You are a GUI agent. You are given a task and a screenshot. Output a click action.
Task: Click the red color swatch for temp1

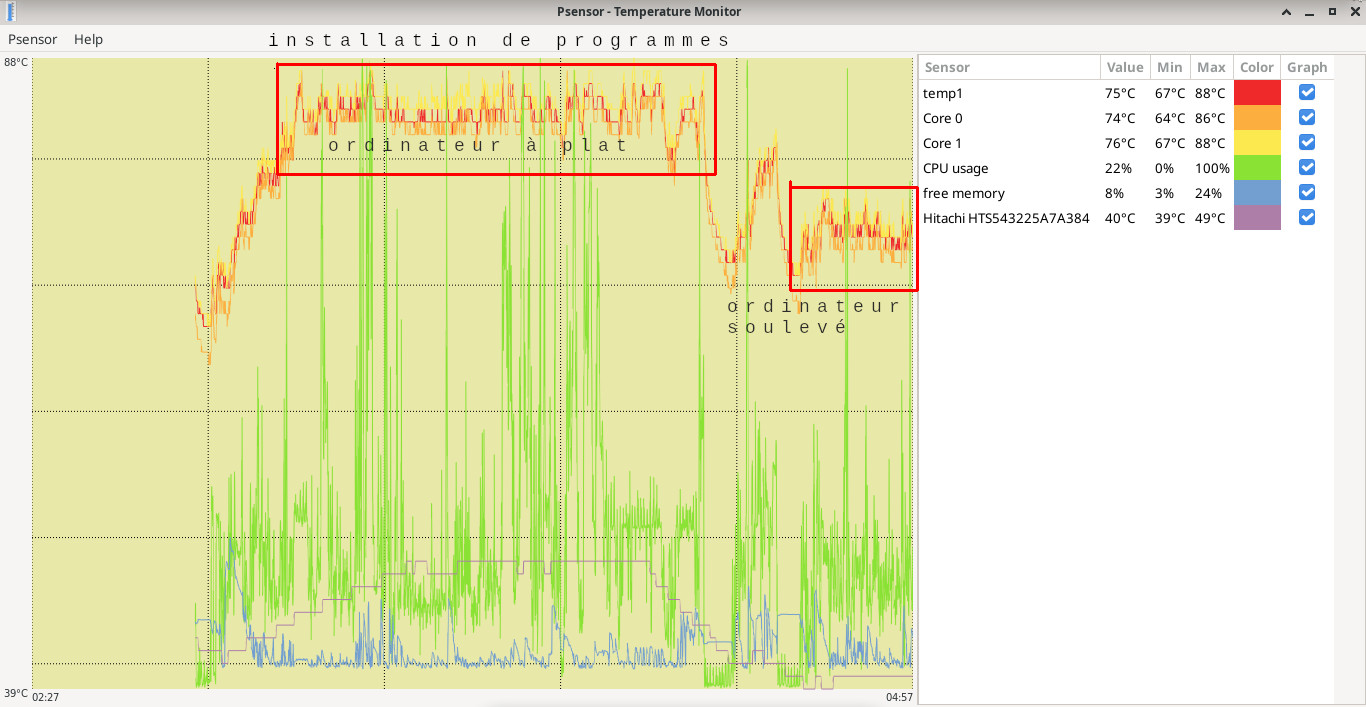1257,93
